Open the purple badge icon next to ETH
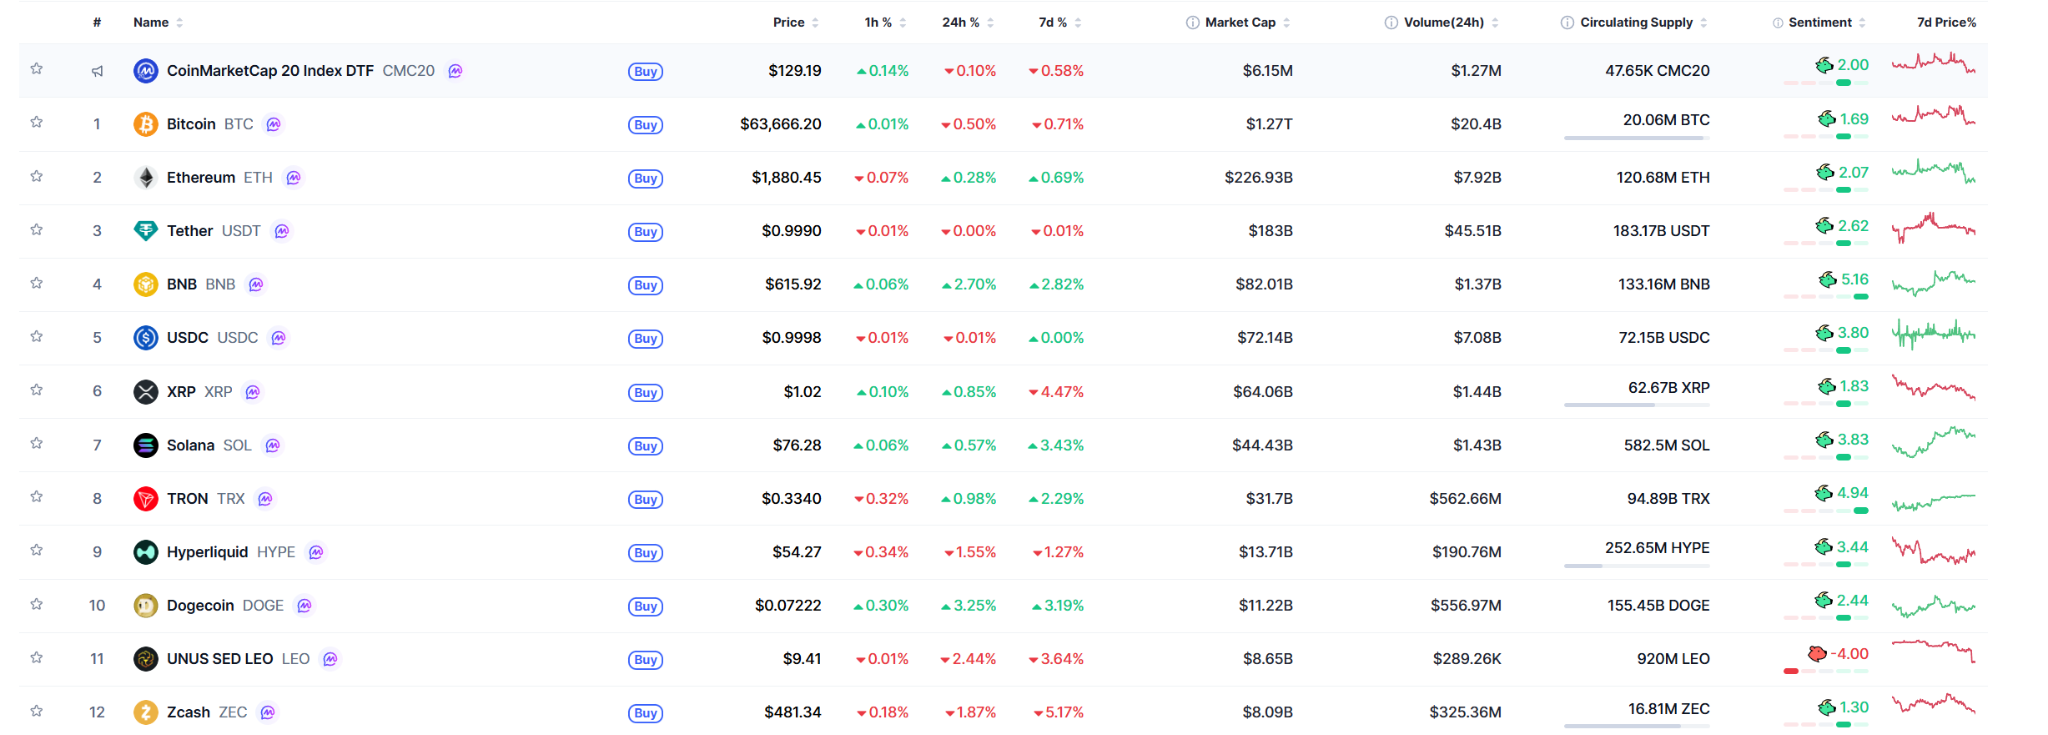 (x=294, y=178)
